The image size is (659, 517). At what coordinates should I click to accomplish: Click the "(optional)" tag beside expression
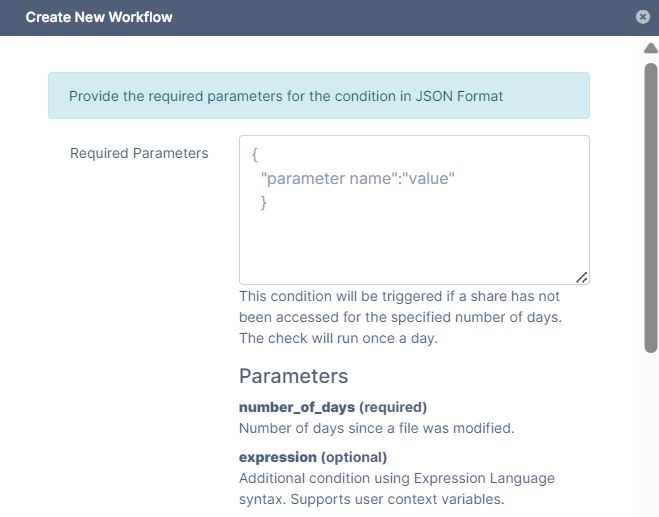354,457
